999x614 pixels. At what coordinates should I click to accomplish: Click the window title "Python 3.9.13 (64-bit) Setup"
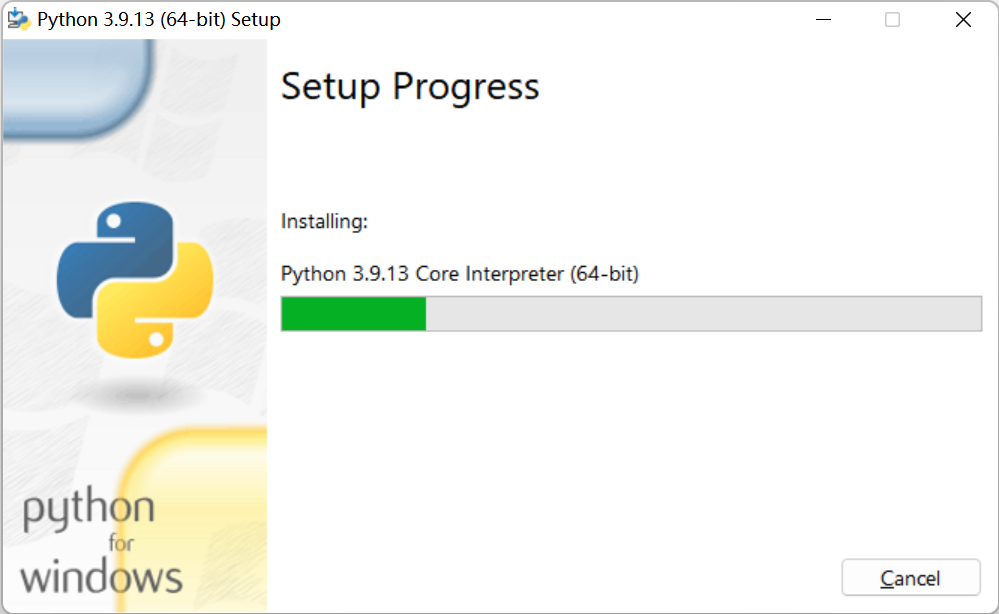click(x=158, y=20)
